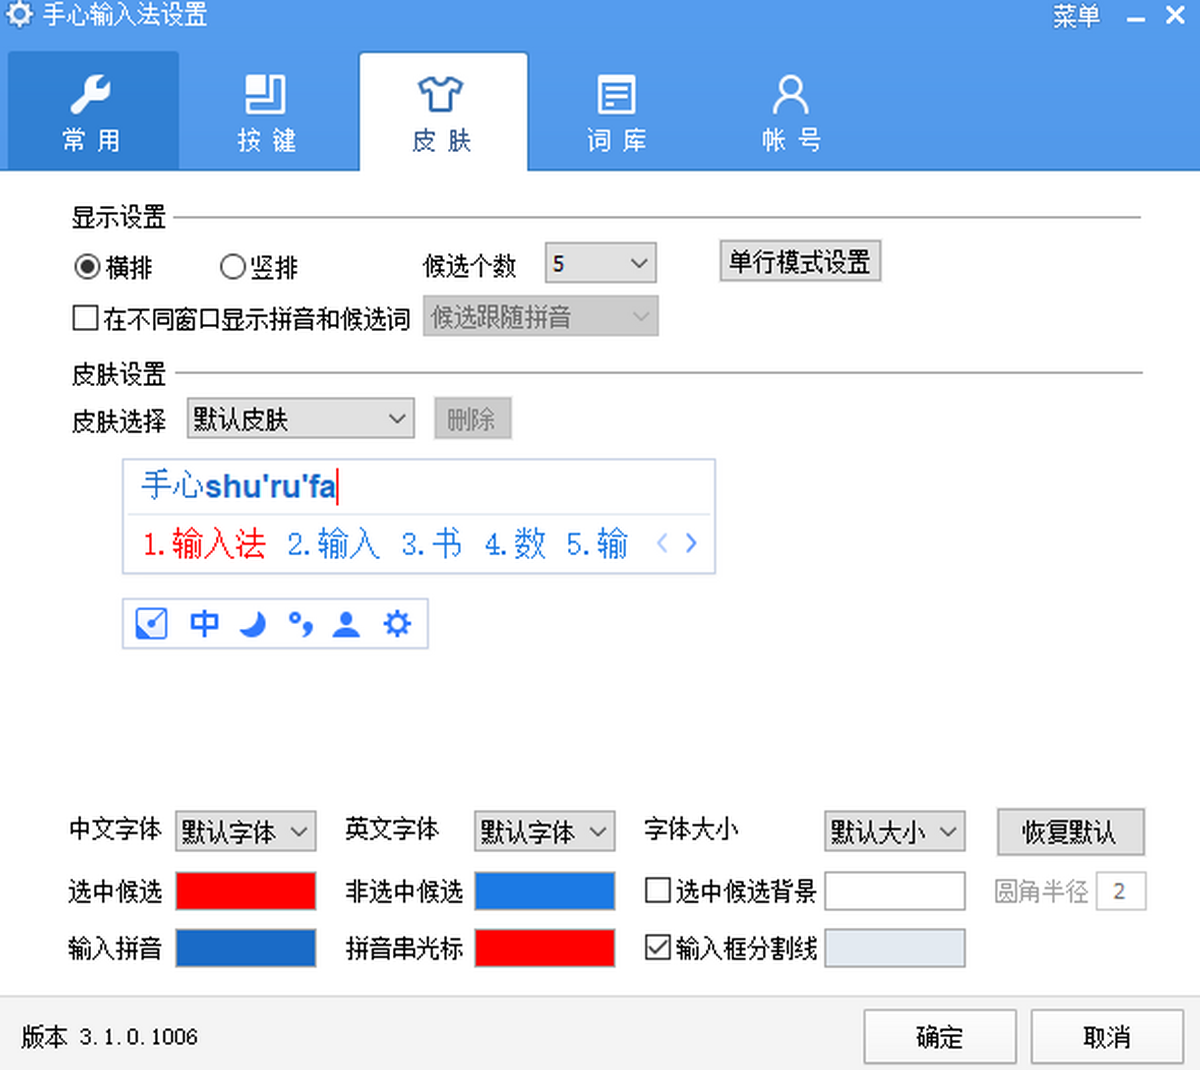Click the crescent moon half-width icon

(x=253, y=625)
